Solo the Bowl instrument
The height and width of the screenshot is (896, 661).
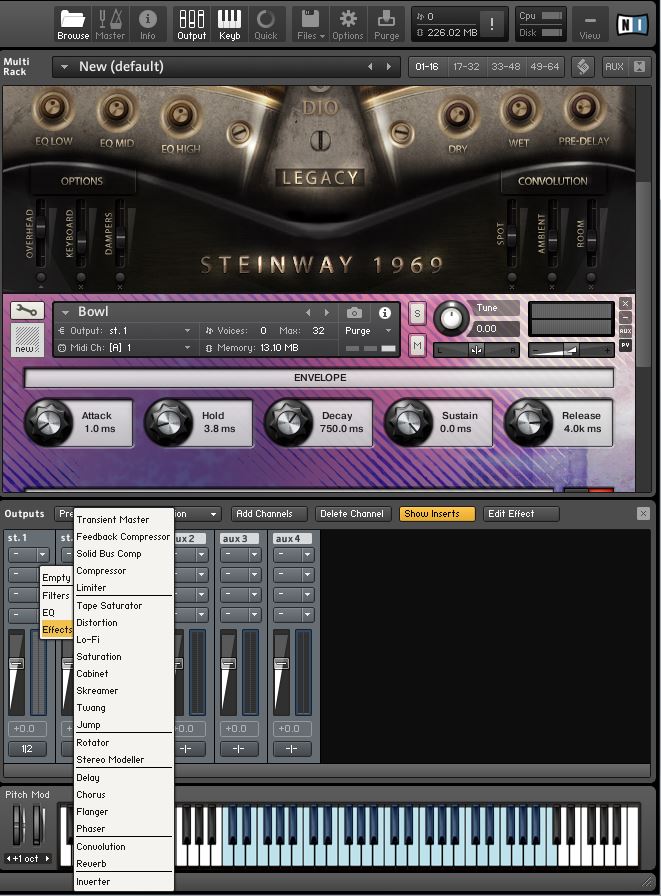(417, 313)
